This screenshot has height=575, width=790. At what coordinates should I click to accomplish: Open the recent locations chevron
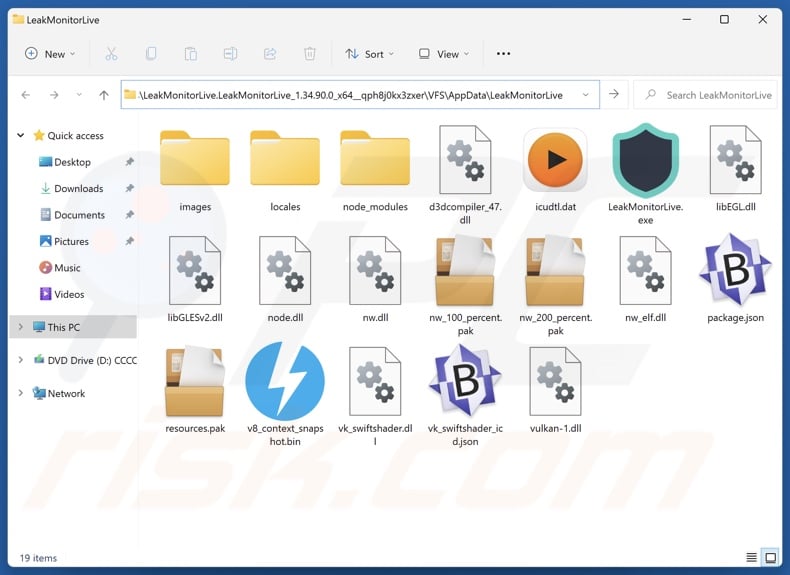(x=79, y=95)
